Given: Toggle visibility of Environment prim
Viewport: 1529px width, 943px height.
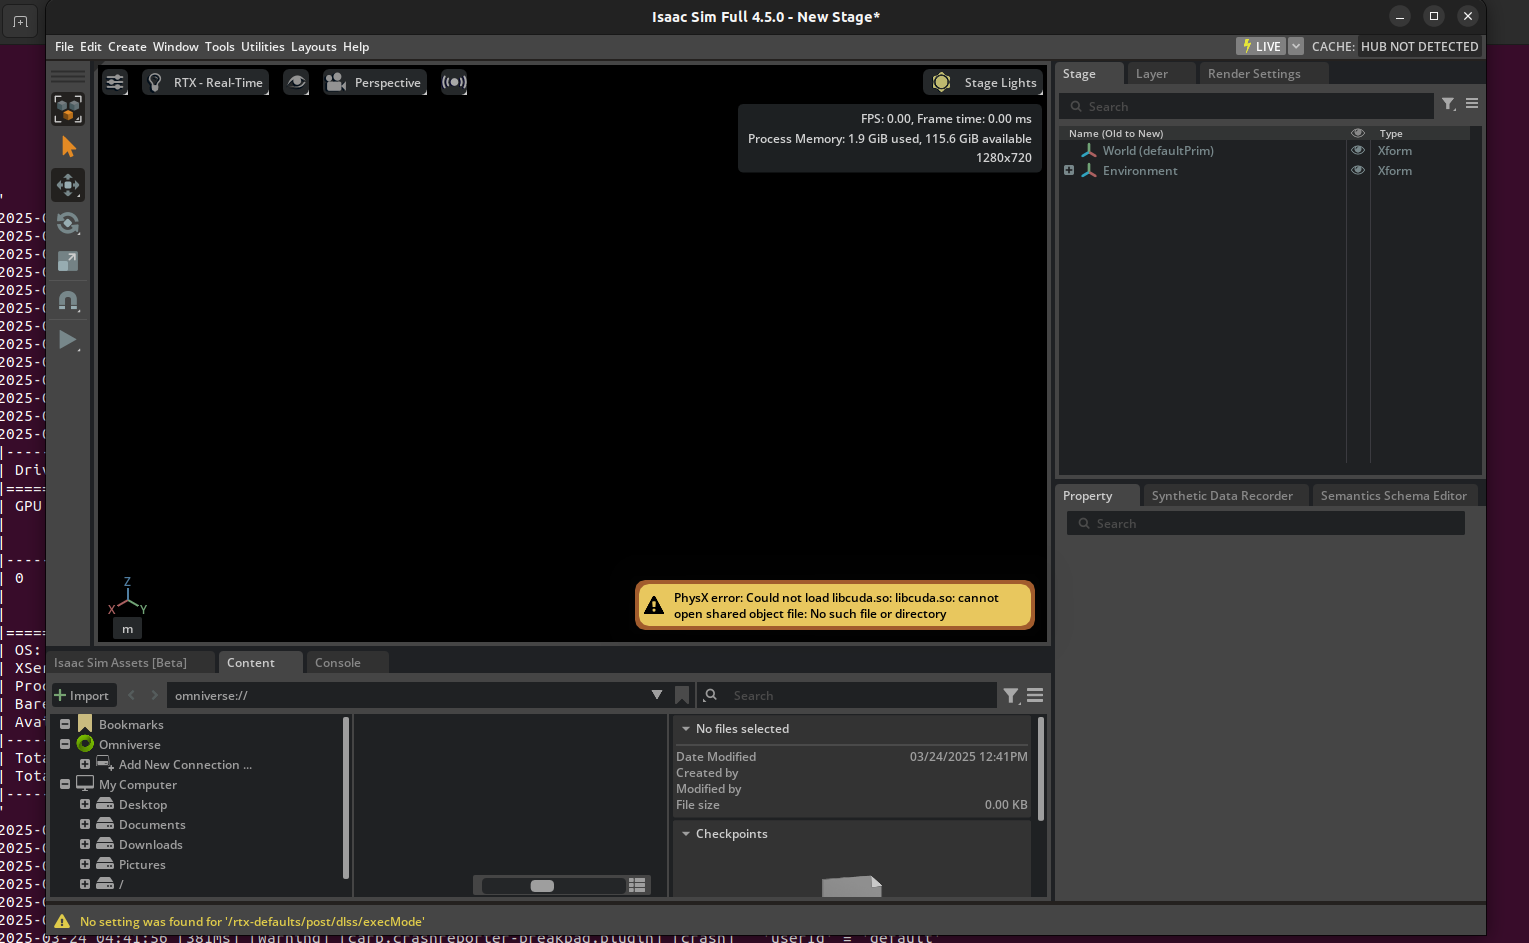Looking at the screenshot, I should (1358, 171).
